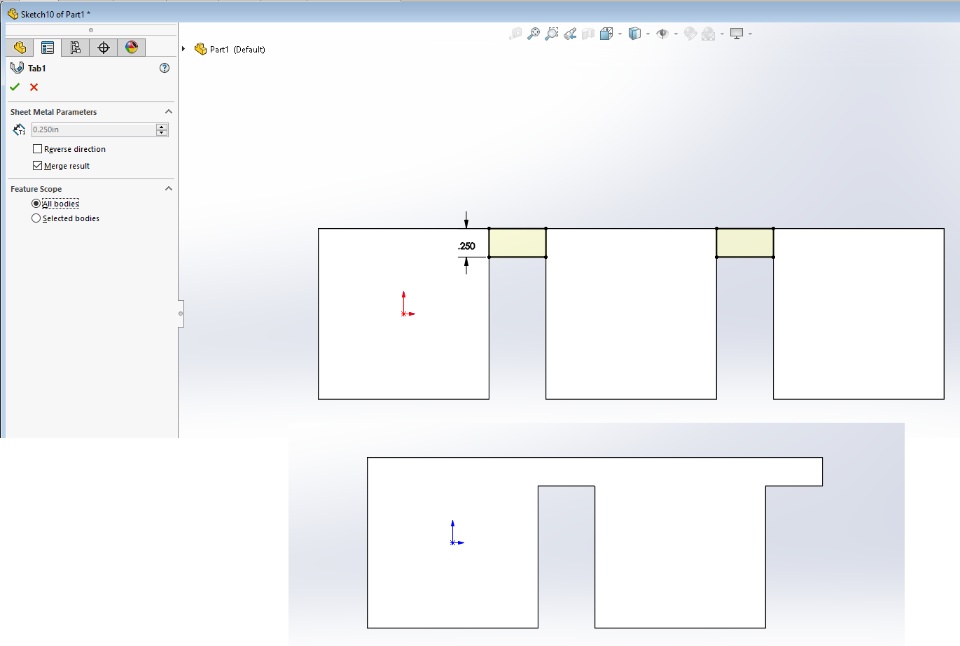Open the View Settings dropdown arrow

(x=750, y=34)
